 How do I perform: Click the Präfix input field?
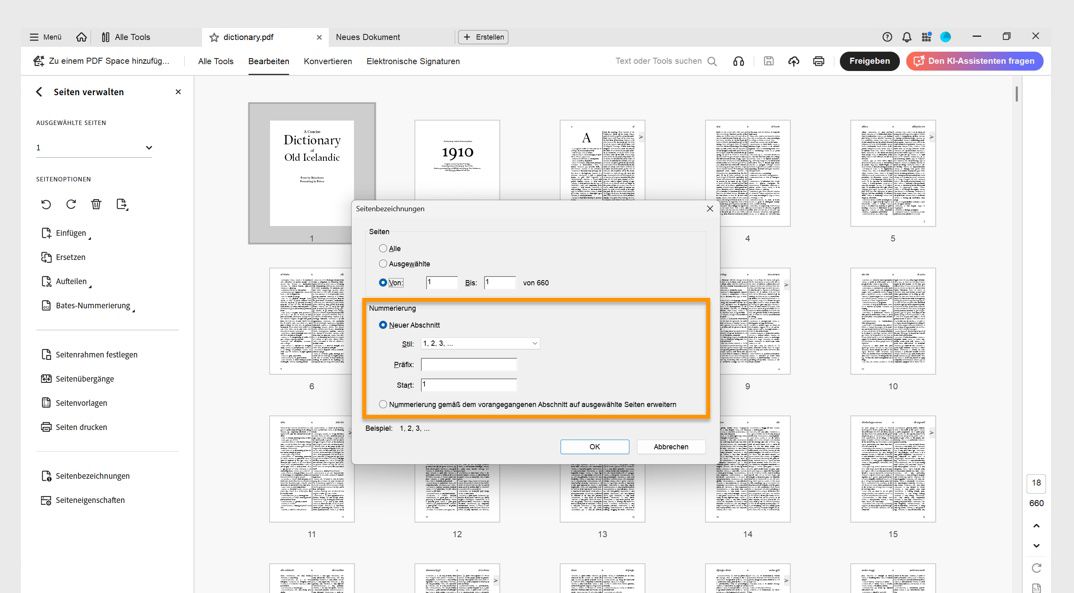(469, 364)
